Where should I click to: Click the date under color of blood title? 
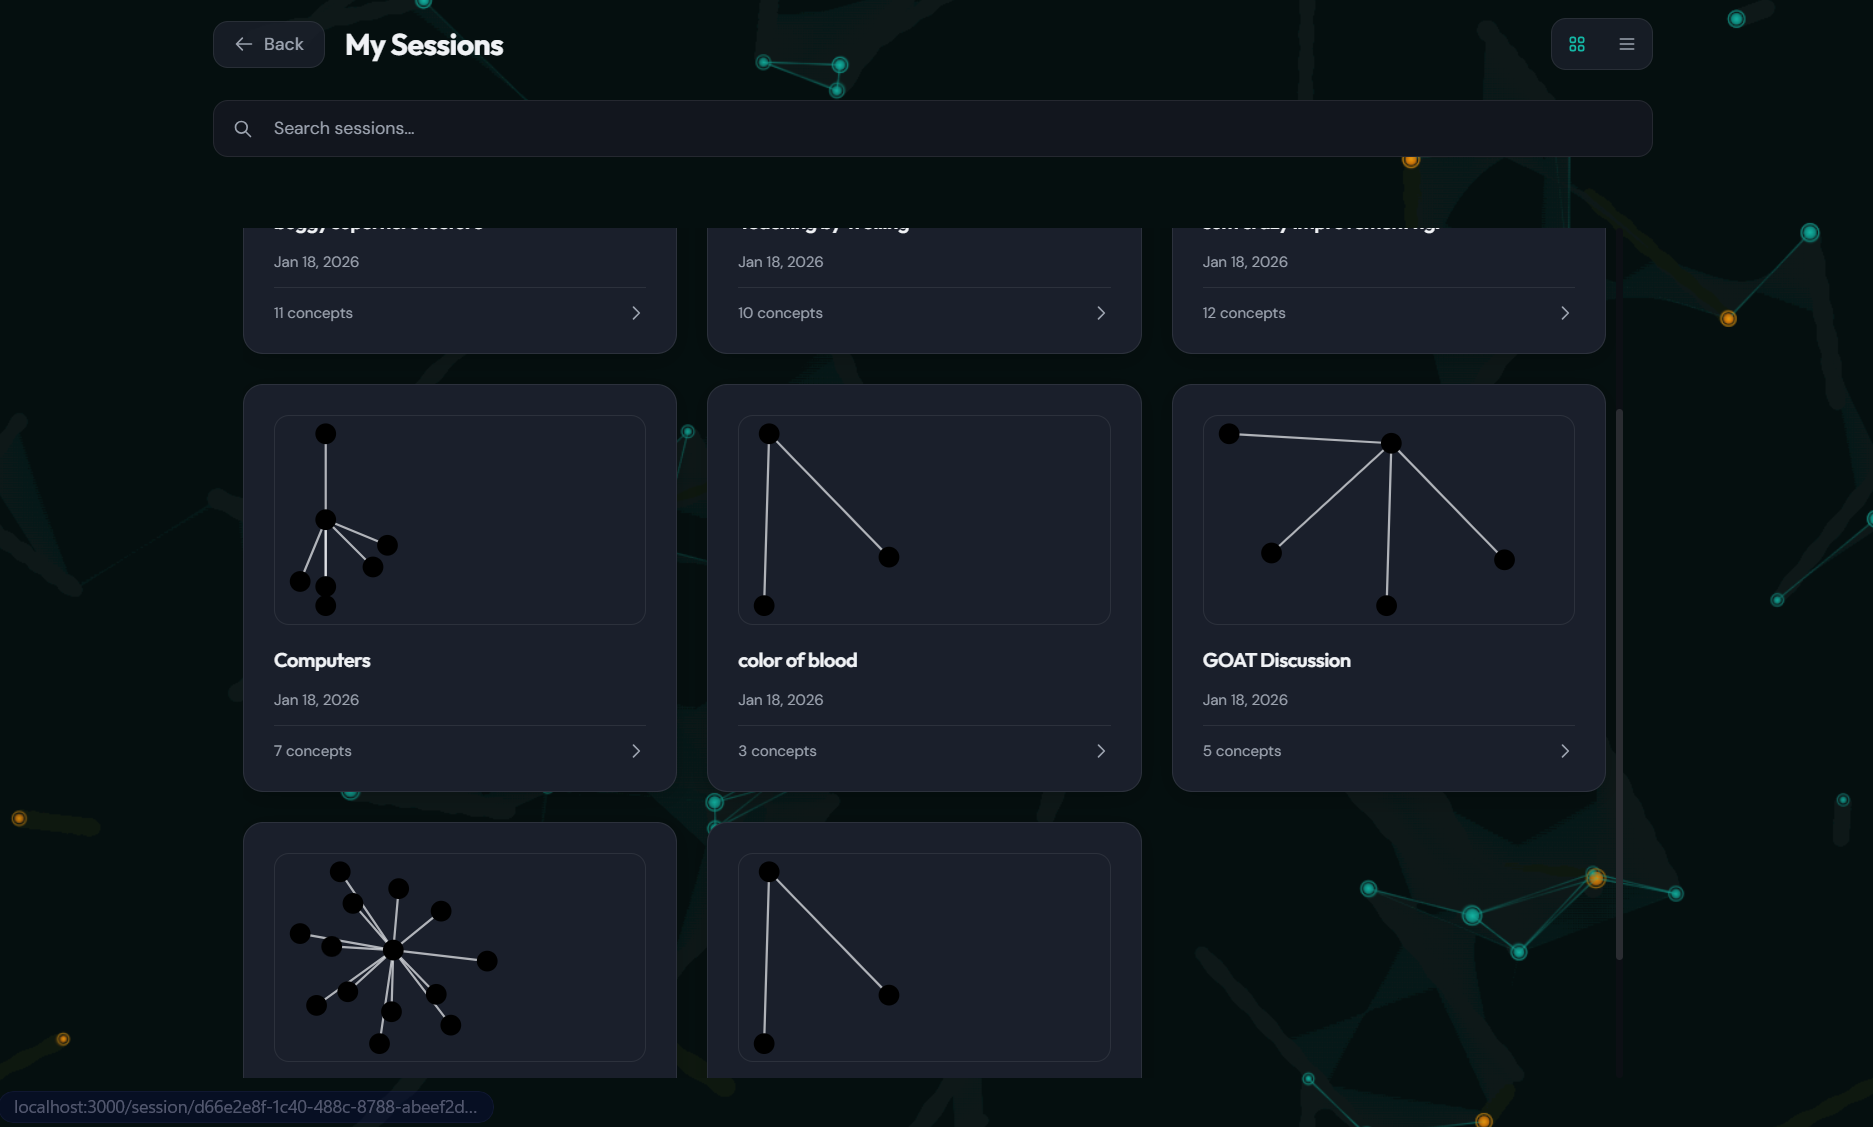click(781, 700)
